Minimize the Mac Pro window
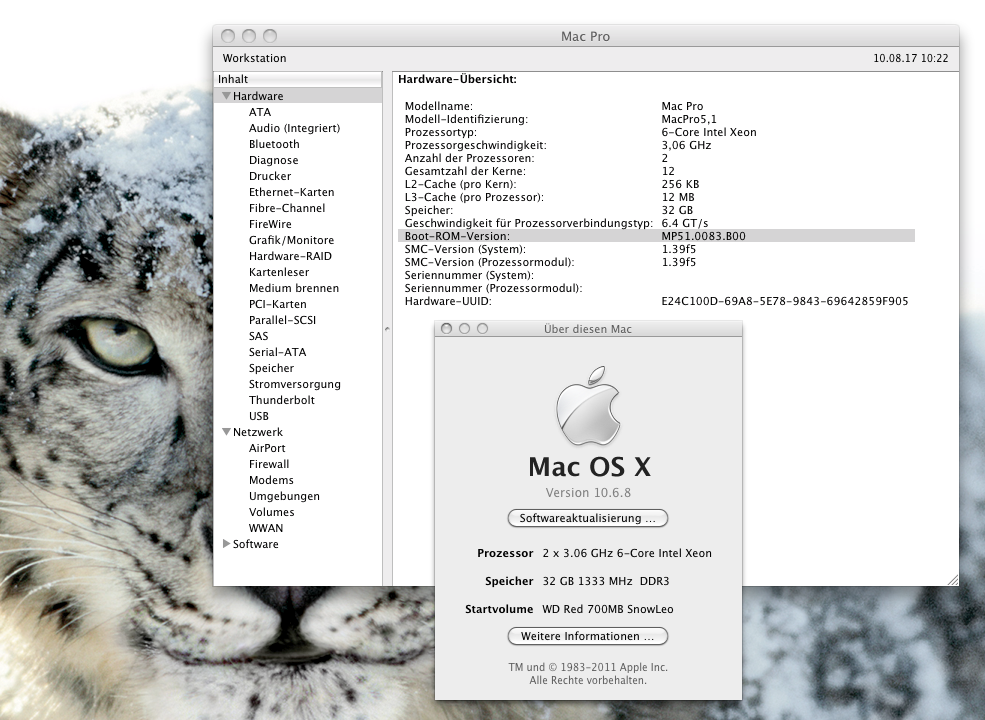The height and width of the screenshot is (720, 985). click(x=249, y=36)
